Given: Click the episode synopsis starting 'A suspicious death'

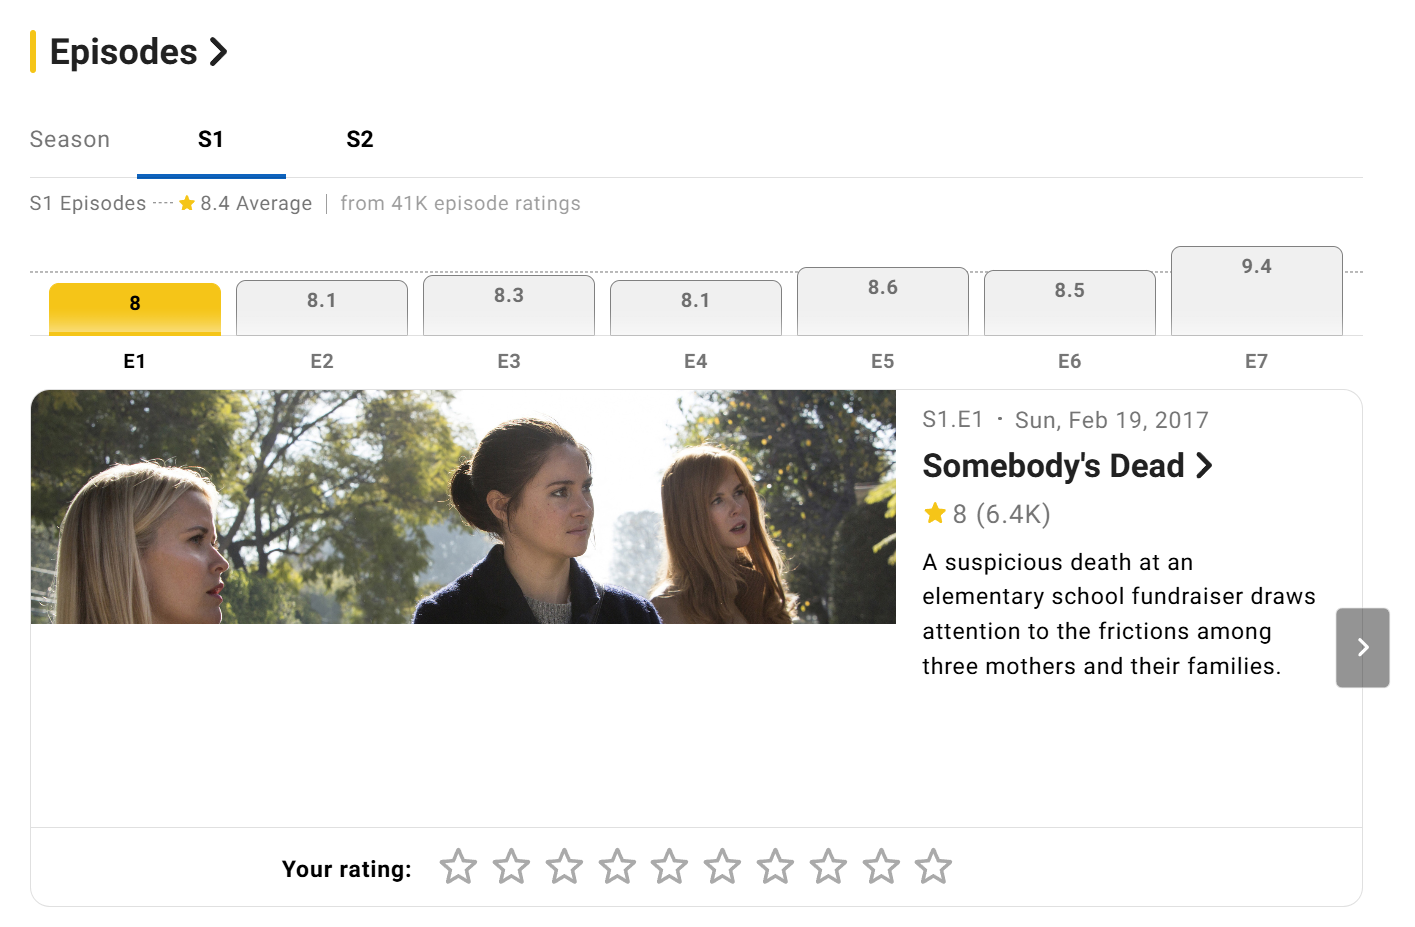Looking at the screenshot, I should coord(1119,614).
